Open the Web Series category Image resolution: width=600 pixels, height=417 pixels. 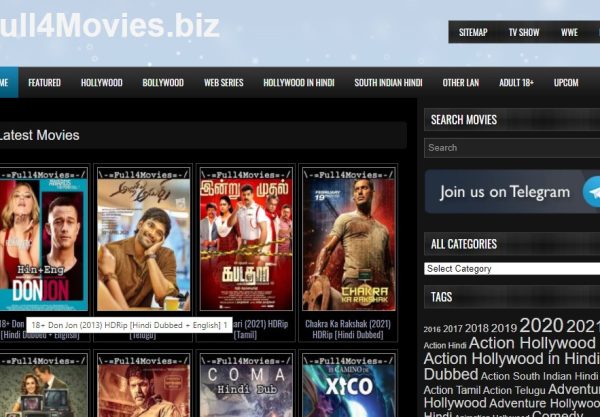(223, 83)
